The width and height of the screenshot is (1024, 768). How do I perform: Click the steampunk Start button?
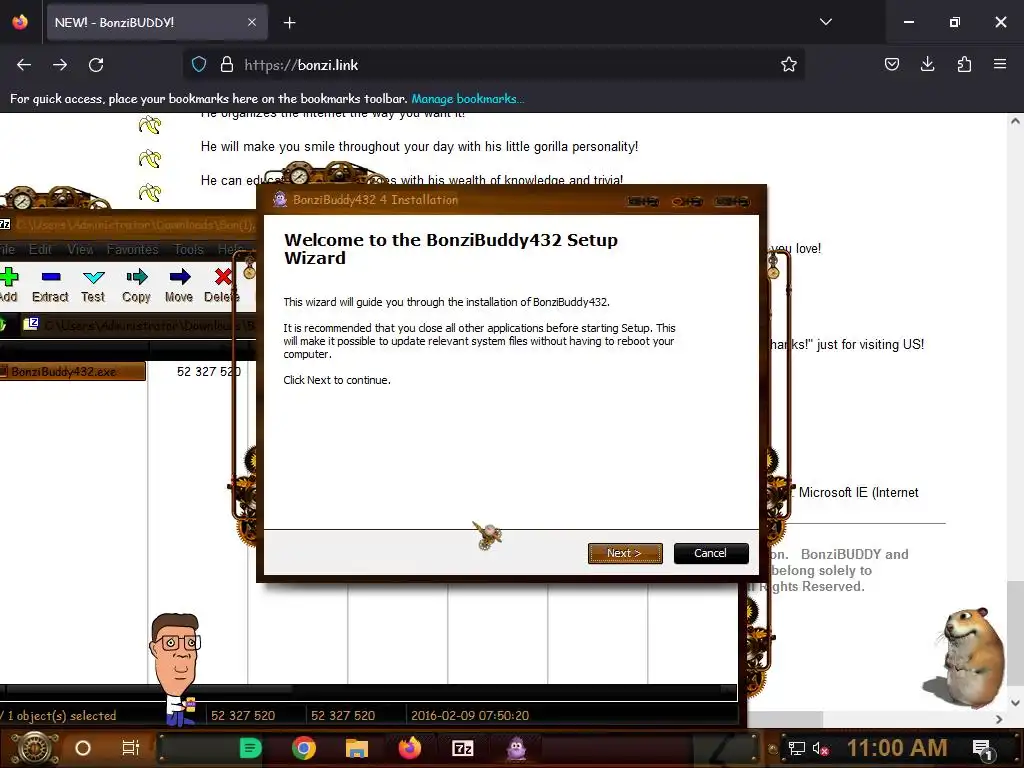click(x=36, y=748)
